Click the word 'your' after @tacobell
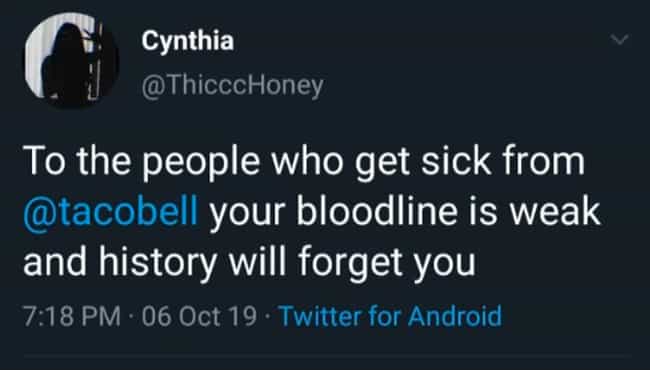 click(247, 214)
